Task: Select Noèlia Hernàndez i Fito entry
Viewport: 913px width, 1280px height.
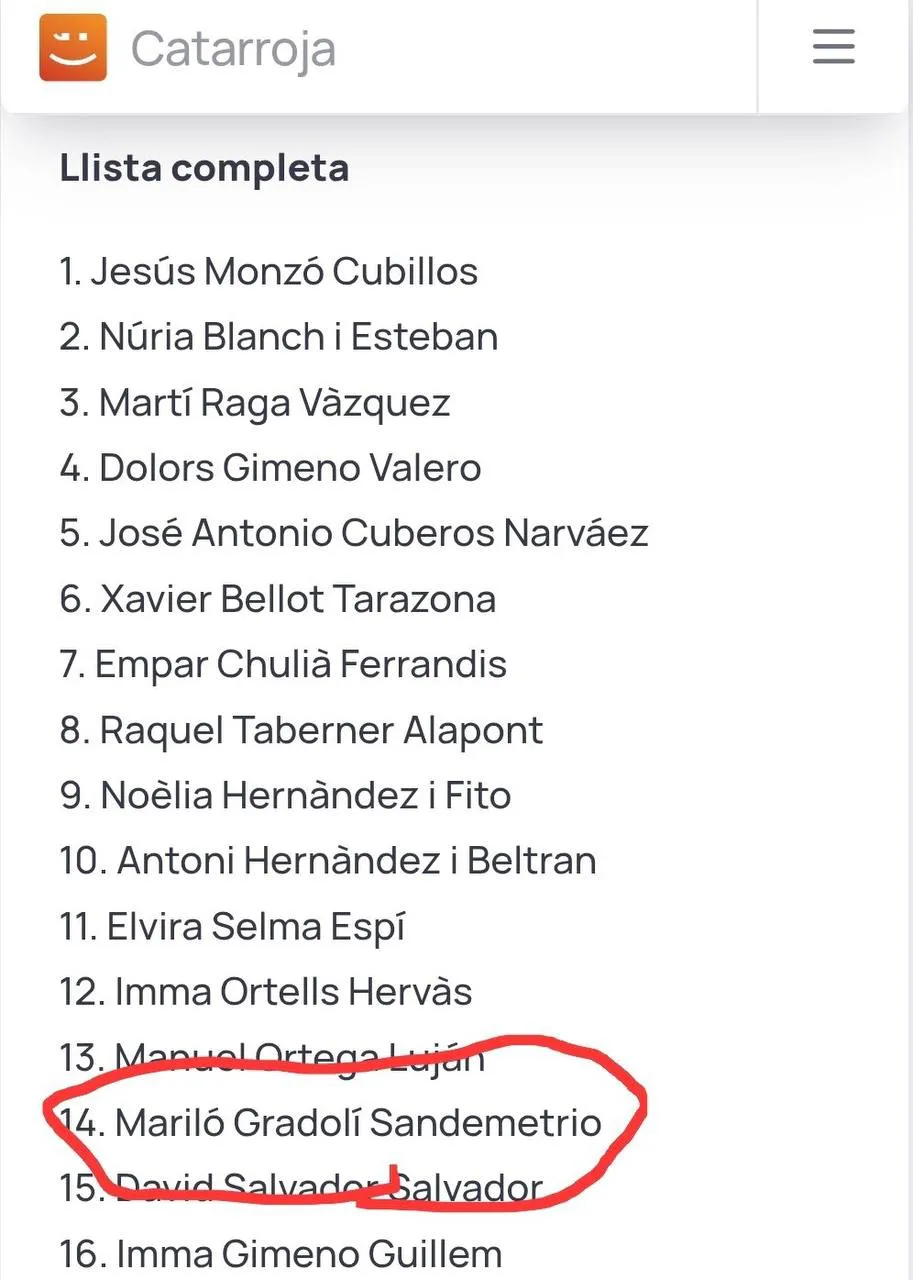Action: [285, 796]
